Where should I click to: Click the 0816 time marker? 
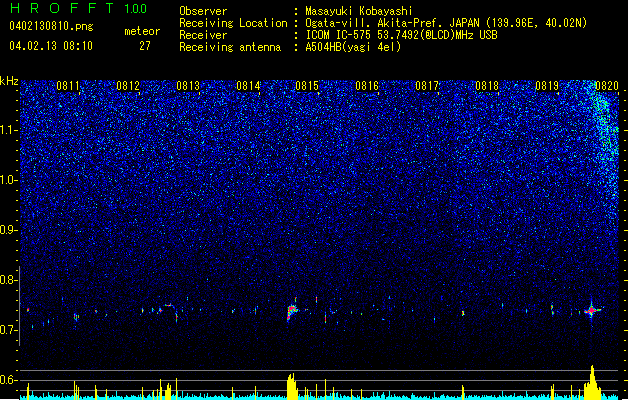[367, 85]
